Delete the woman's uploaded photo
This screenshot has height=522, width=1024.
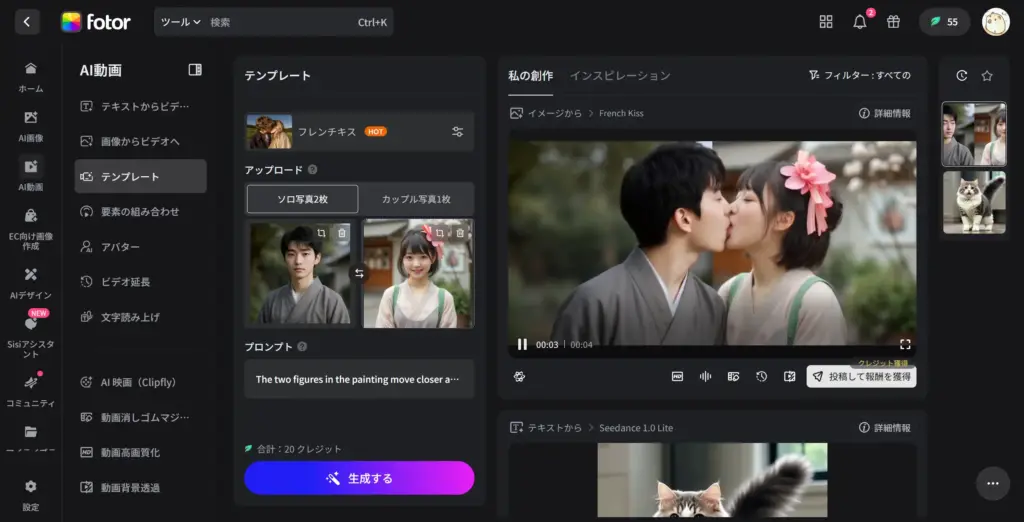460,233
